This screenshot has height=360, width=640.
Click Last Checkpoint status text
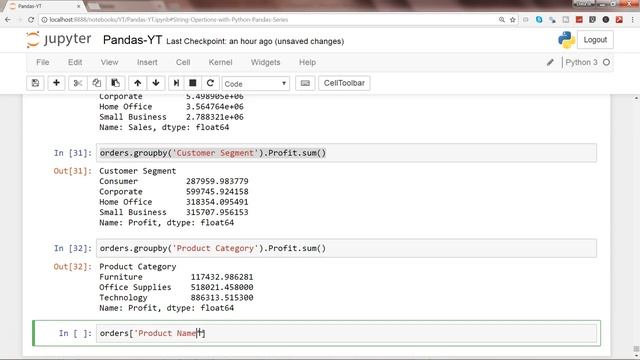click(255, 41)
